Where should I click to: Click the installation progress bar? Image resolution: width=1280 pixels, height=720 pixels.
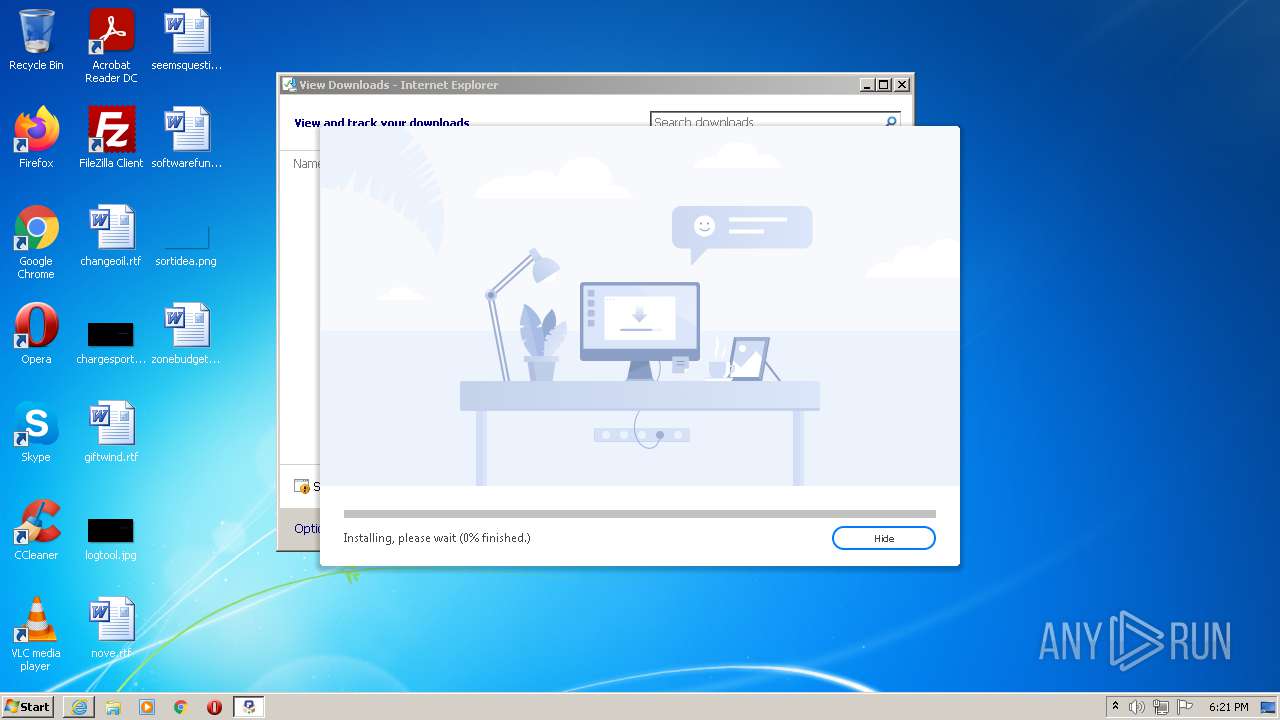click(639, 514)
